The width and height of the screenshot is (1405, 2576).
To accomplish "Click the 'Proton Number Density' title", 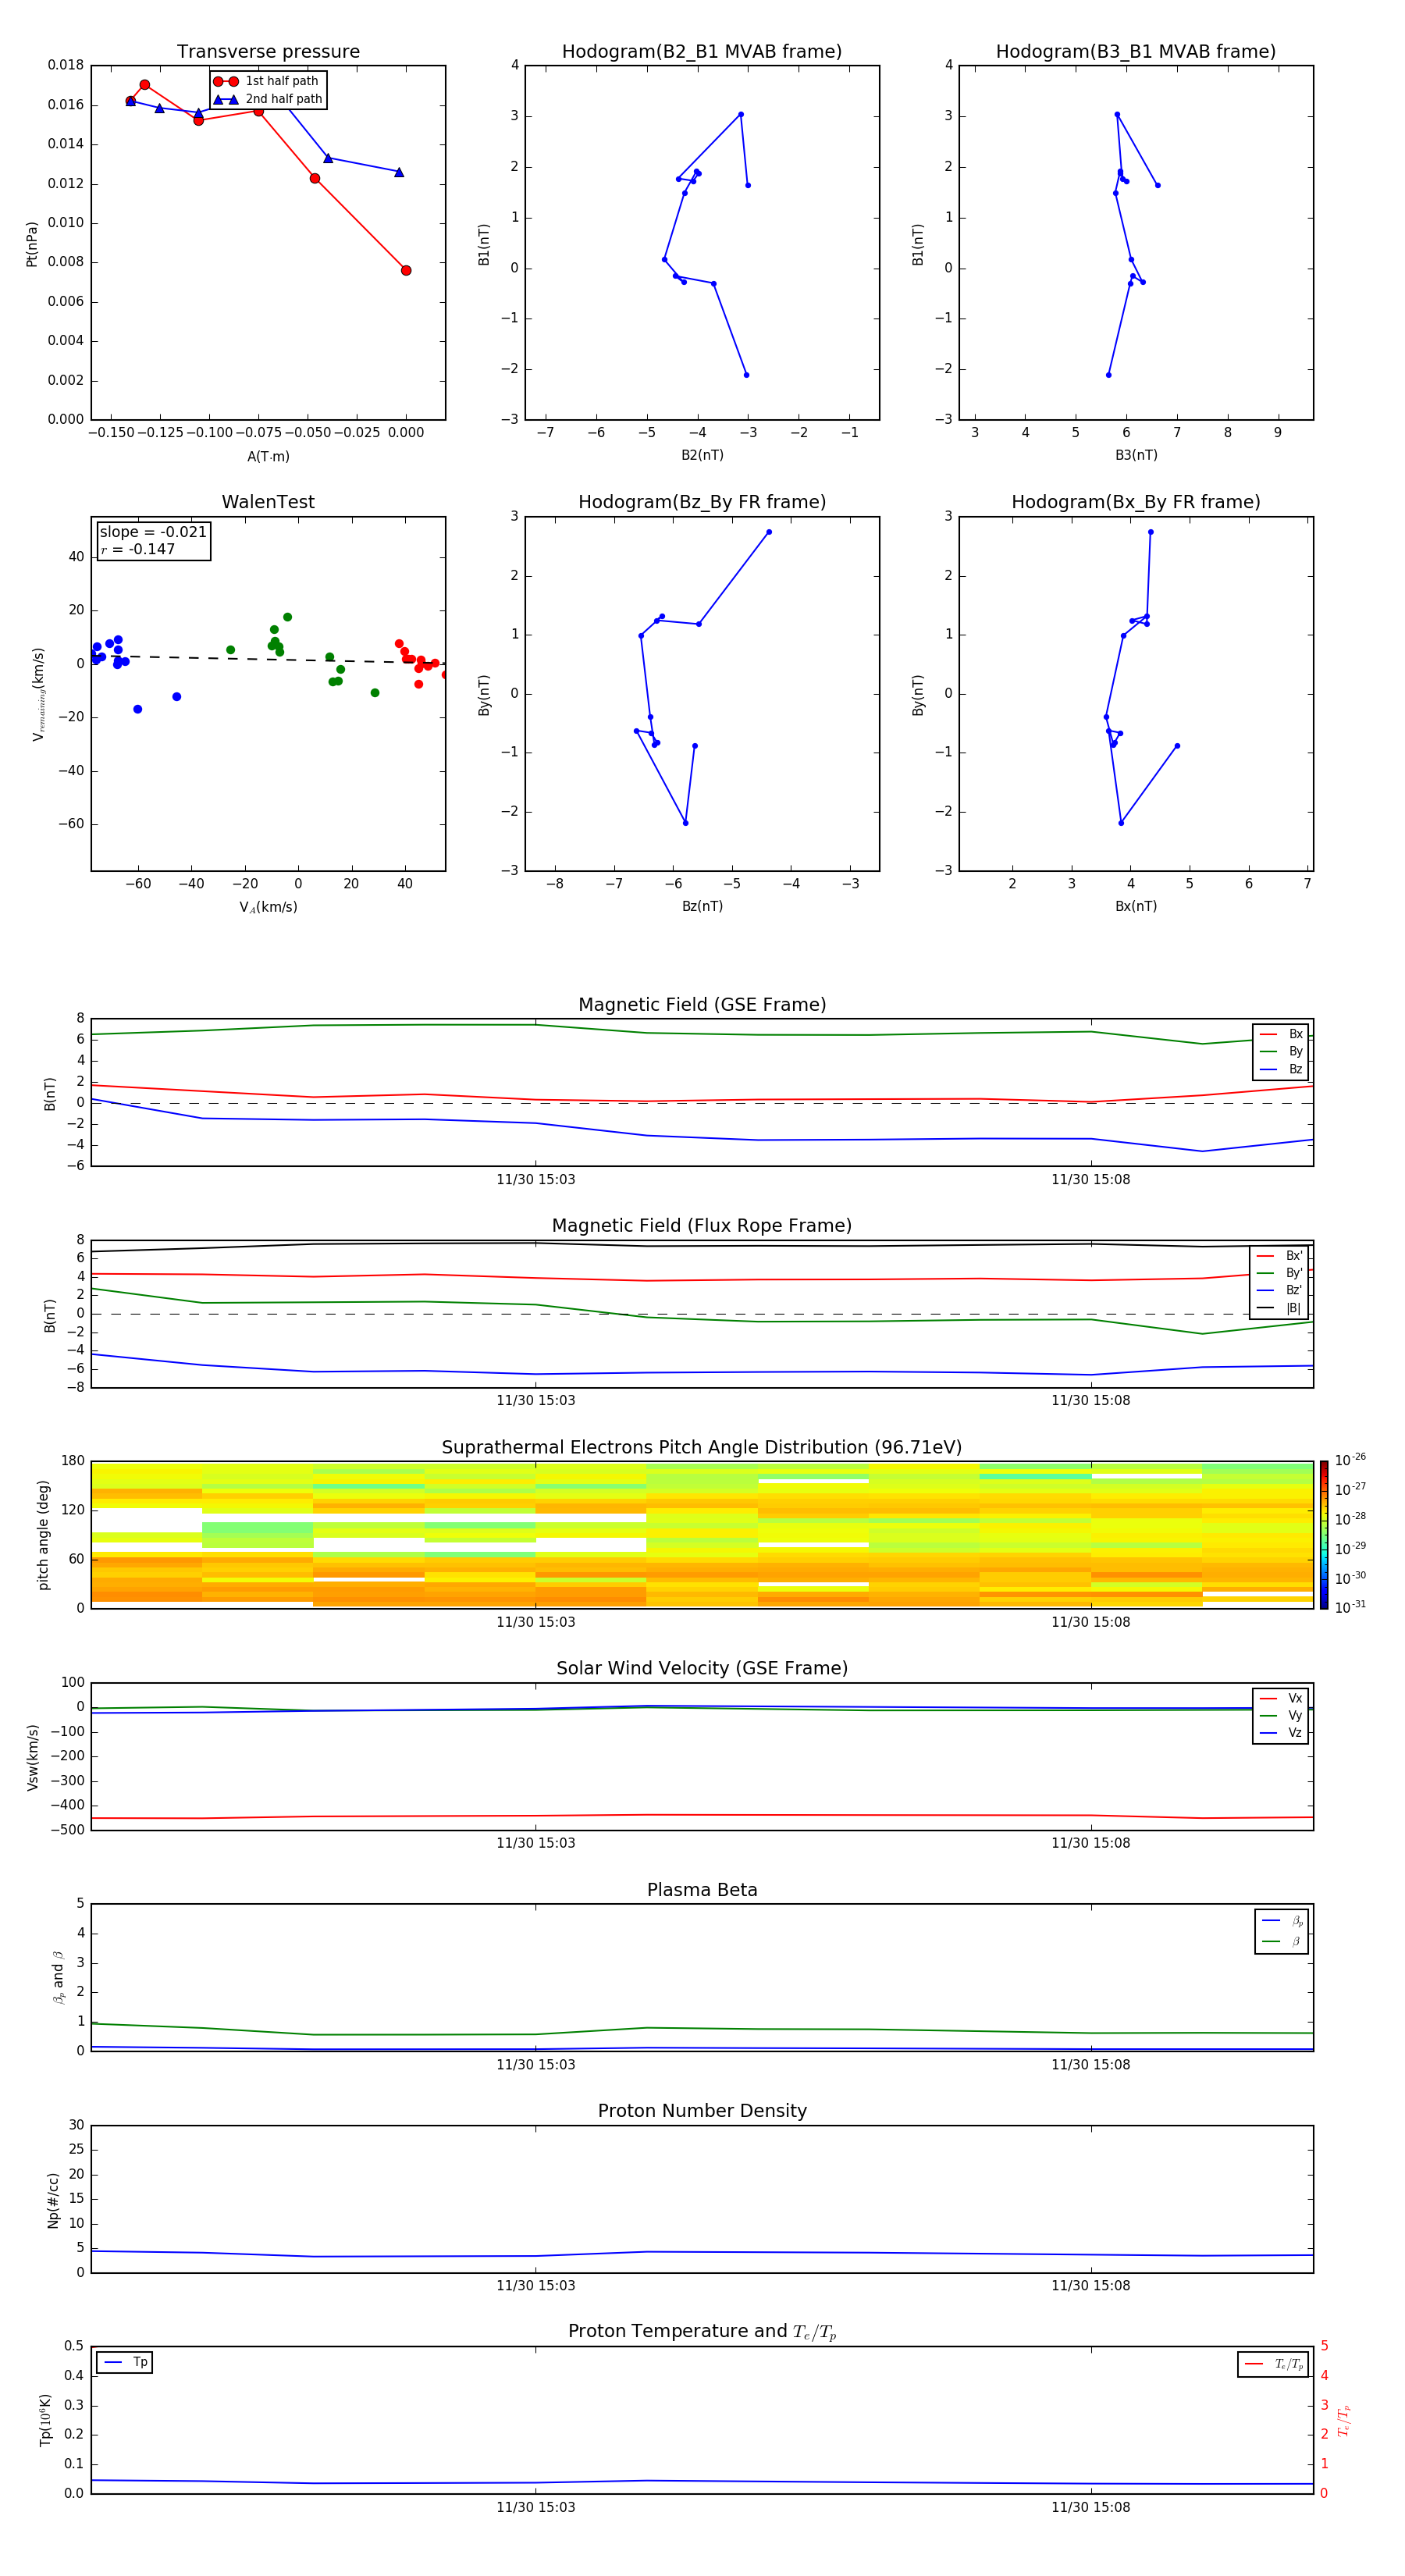I will [702, 2111].
